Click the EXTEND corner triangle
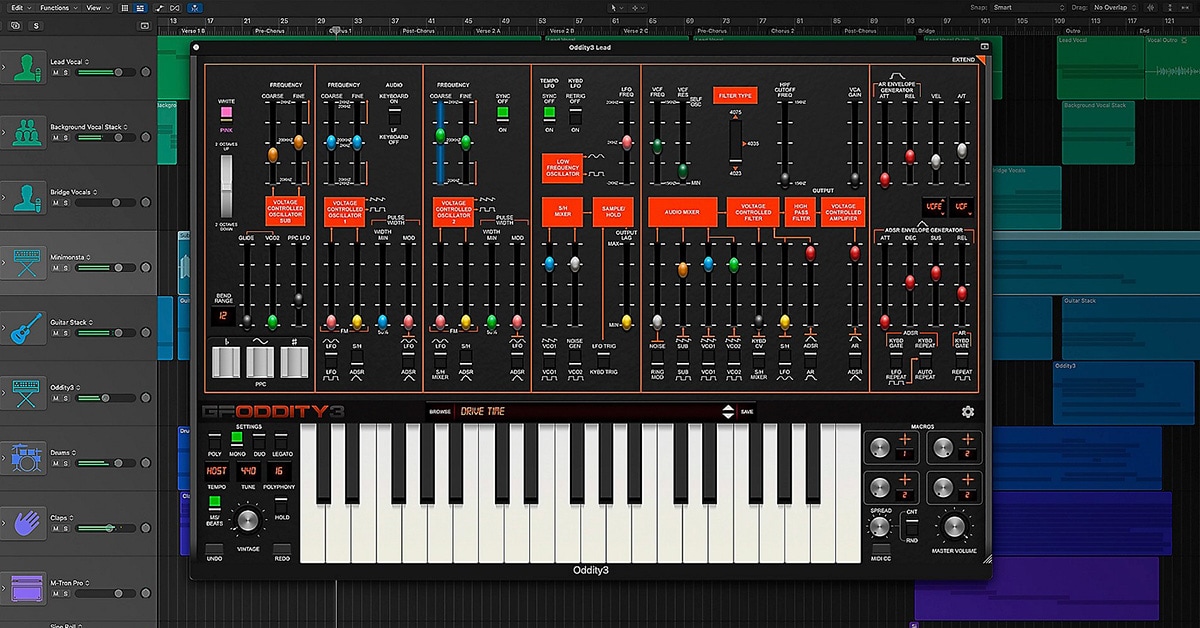The width and height of the screenshot is (1200, 628). pos(981,59)
